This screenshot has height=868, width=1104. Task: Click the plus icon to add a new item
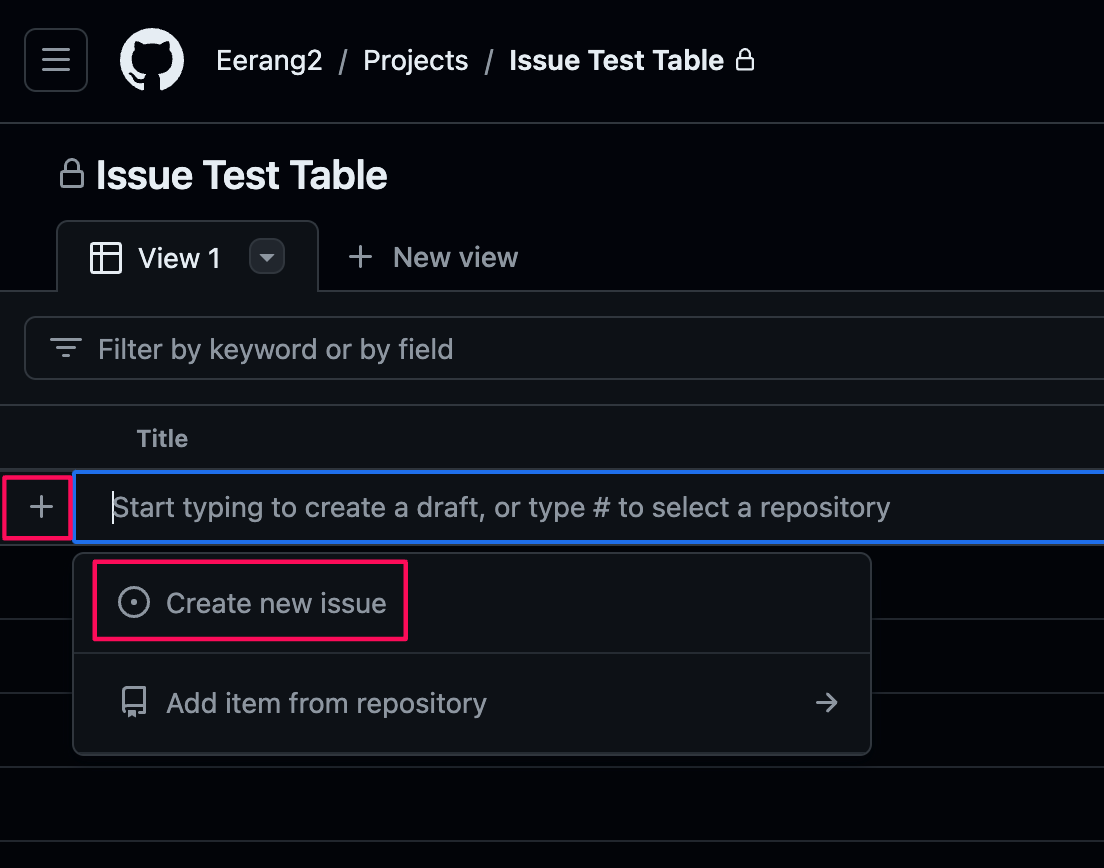pos(38,507)
